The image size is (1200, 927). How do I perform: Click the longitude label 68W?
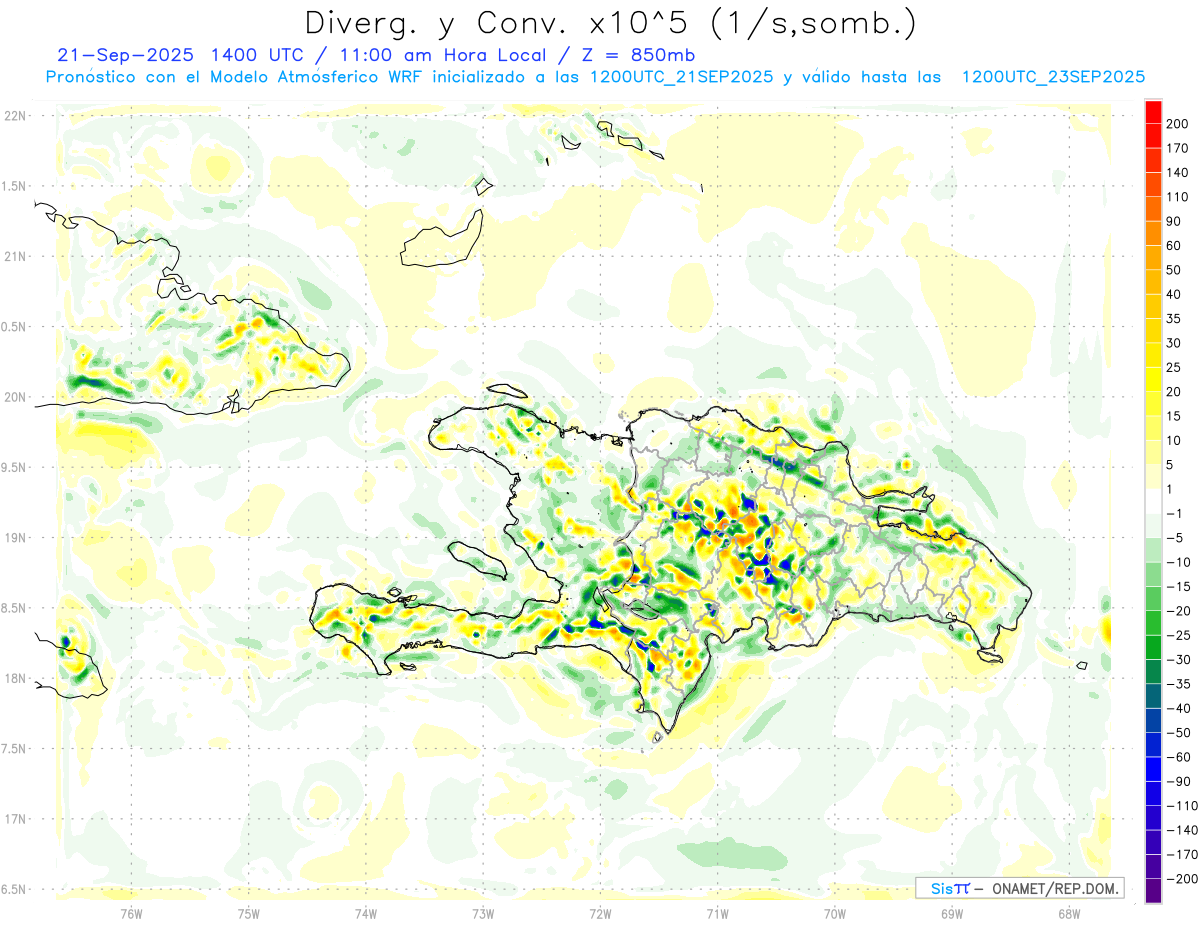[x=1069, y=912]
